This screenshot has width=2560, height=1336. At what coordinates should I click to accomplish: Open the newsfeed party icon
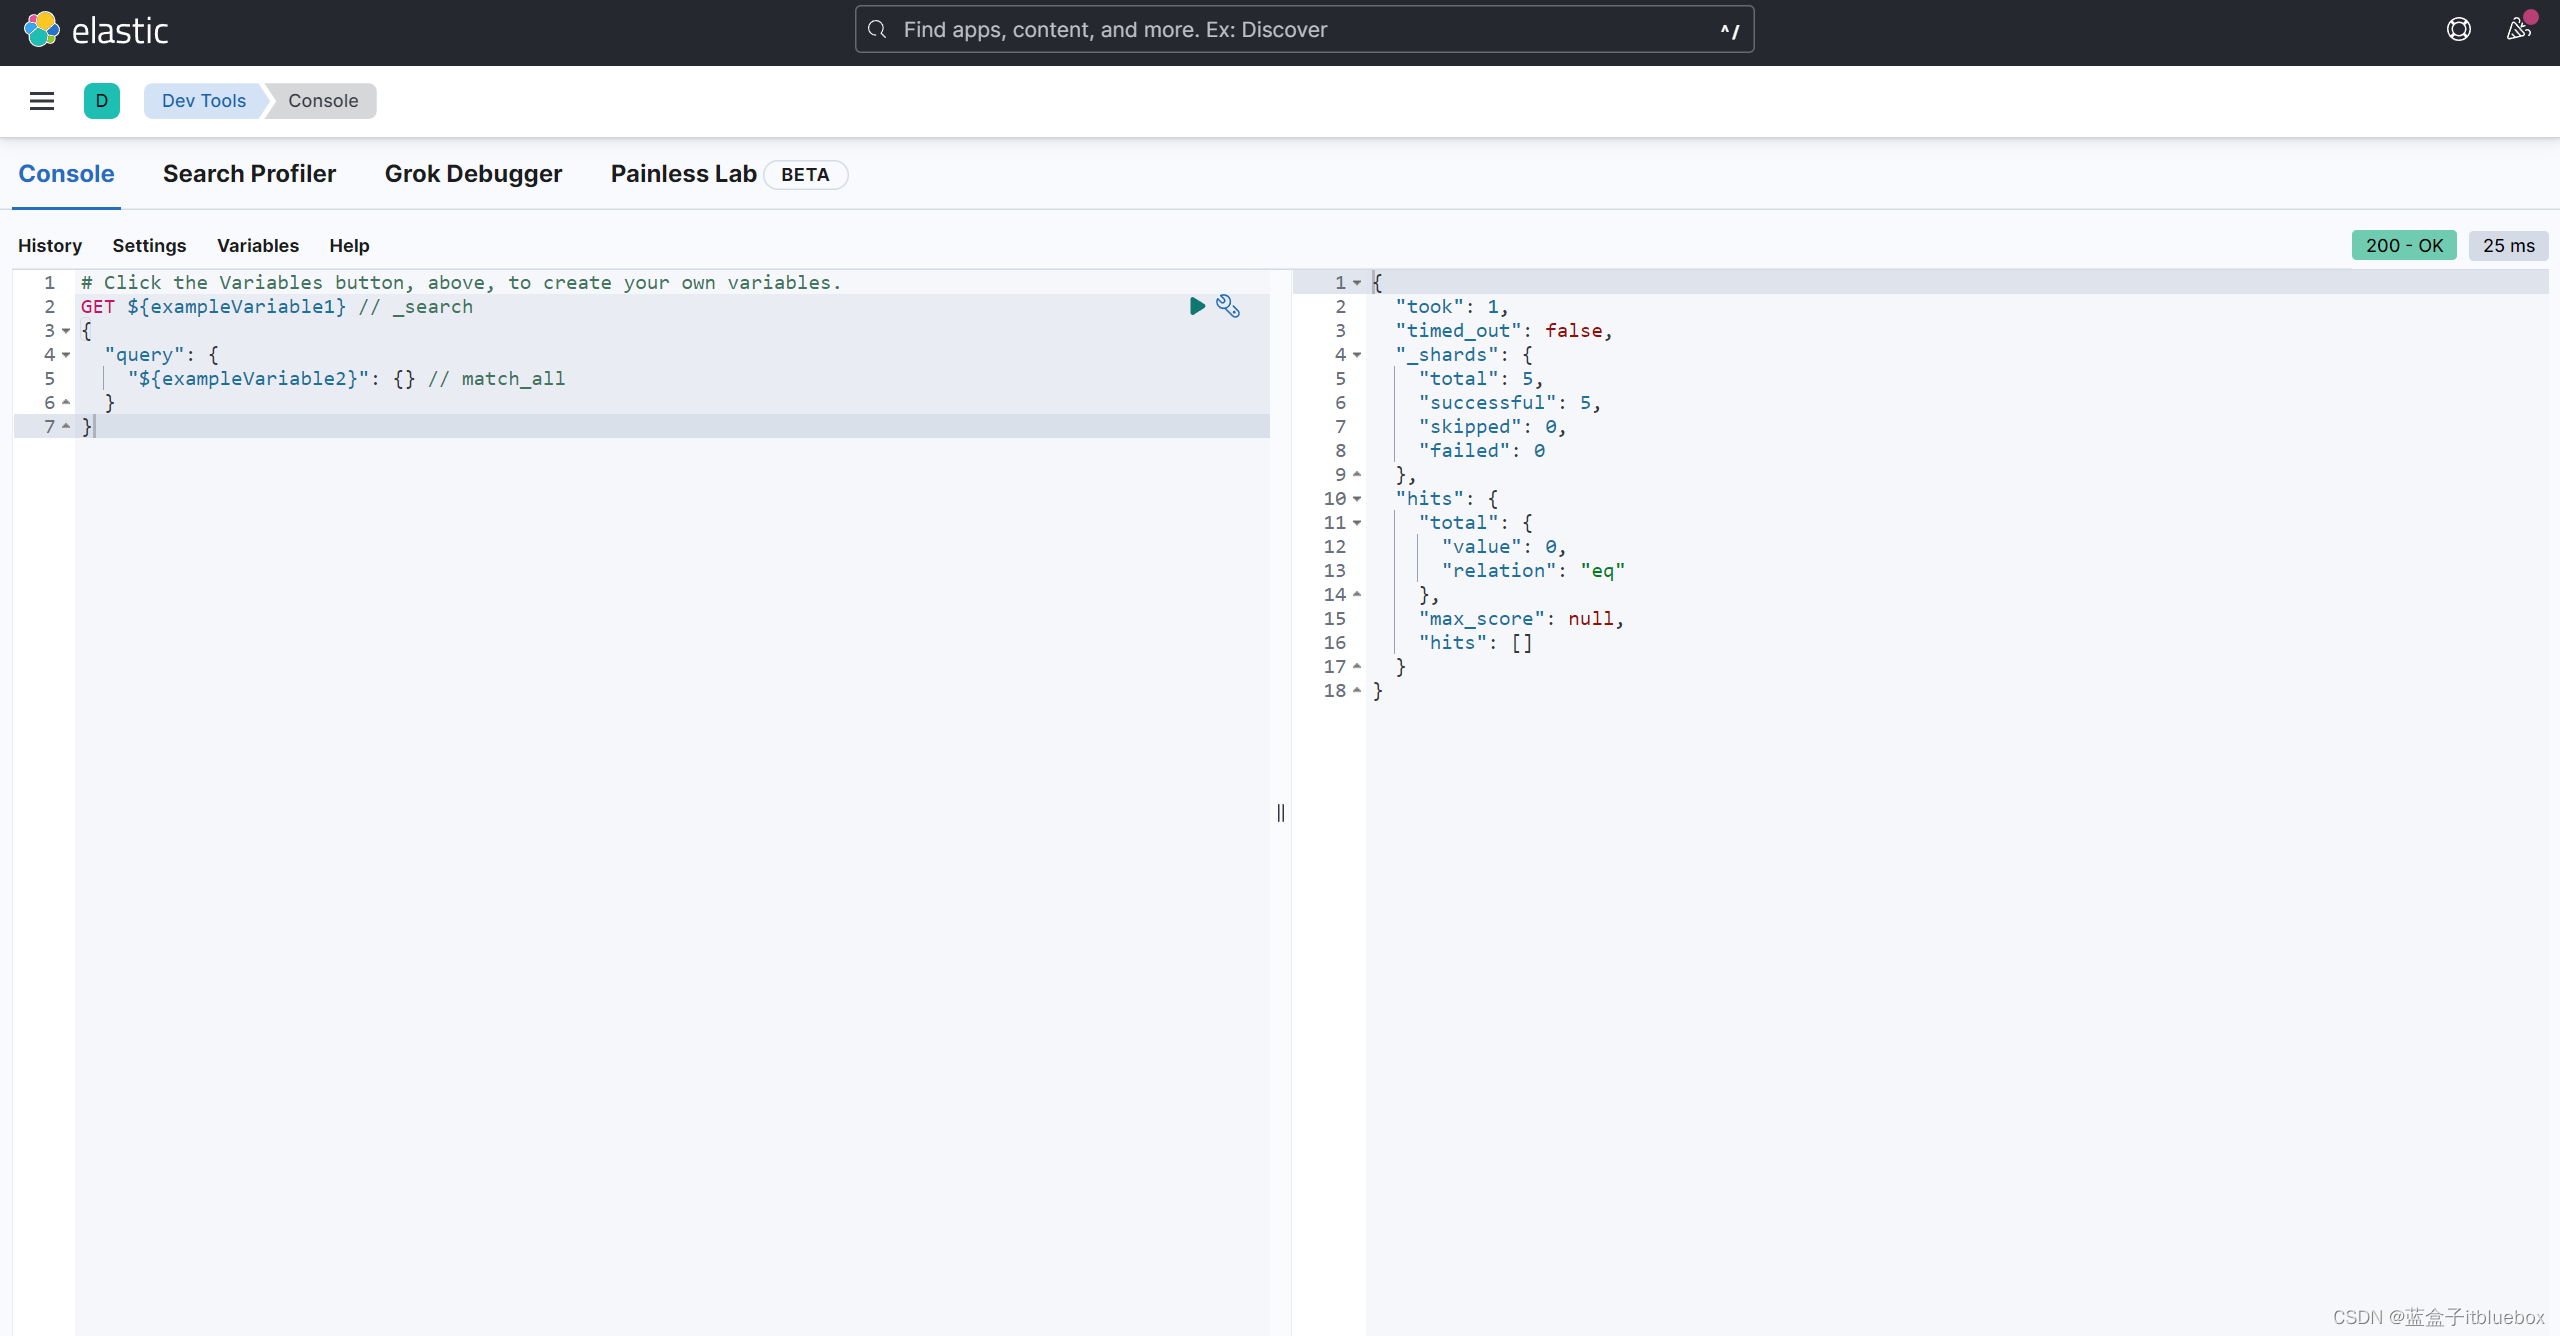(2518, 30)
